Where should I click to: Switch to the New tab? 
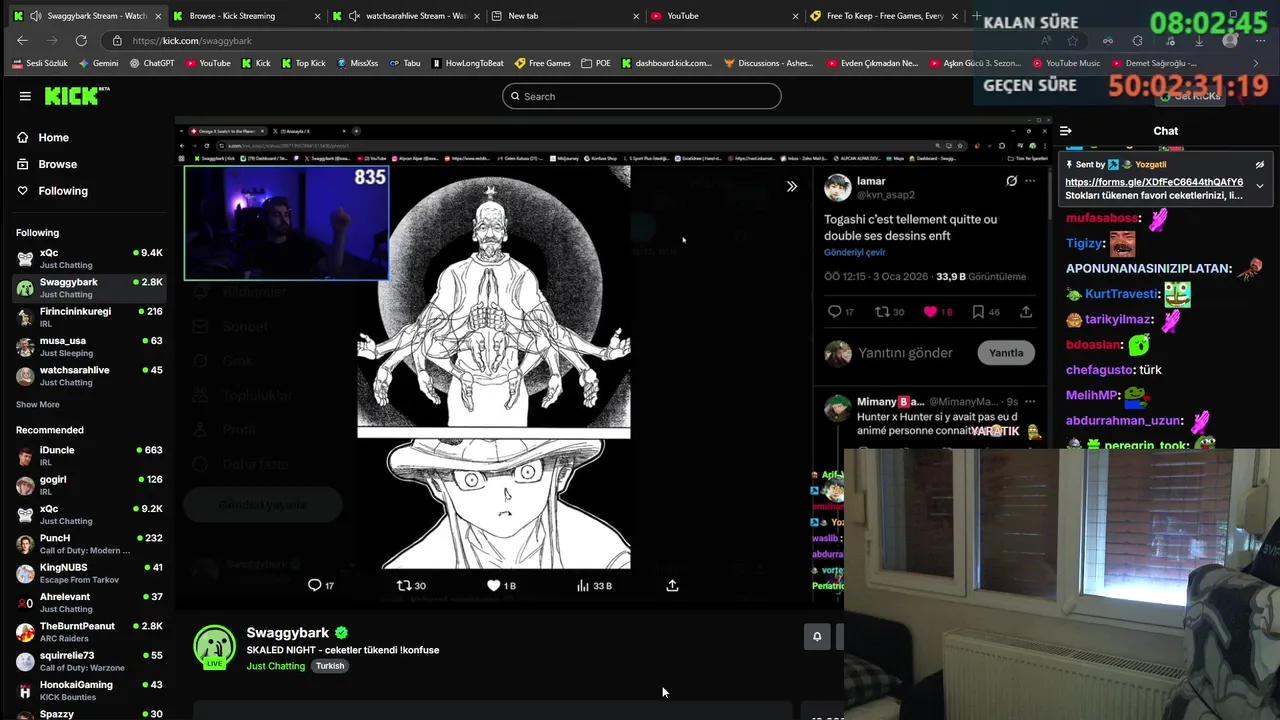[565, 16]
